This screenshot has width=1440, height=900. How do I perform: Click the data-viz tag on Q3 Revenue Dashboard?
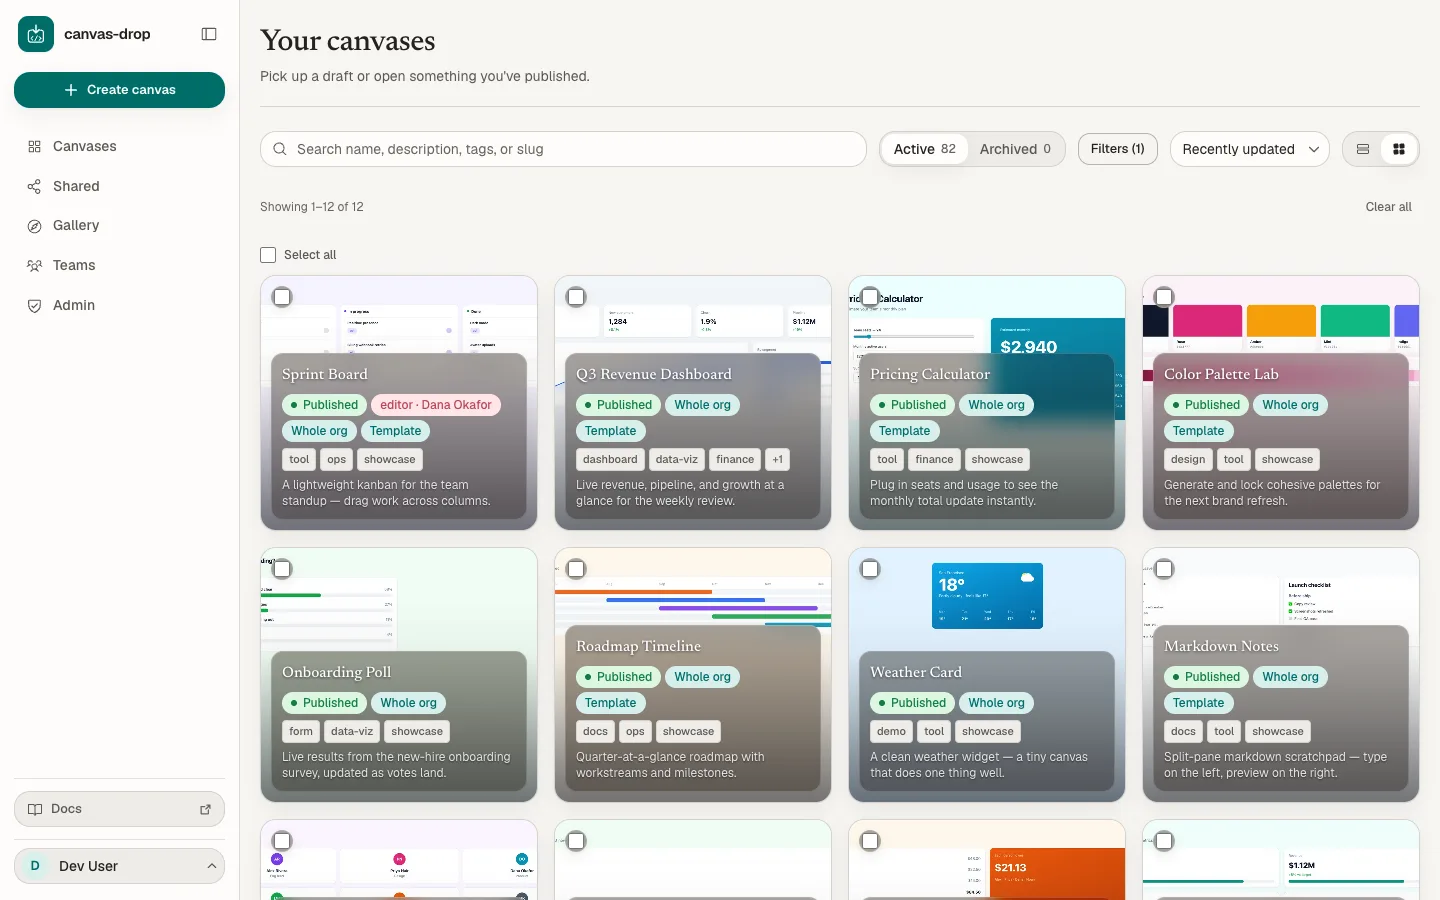pos(677,459)
